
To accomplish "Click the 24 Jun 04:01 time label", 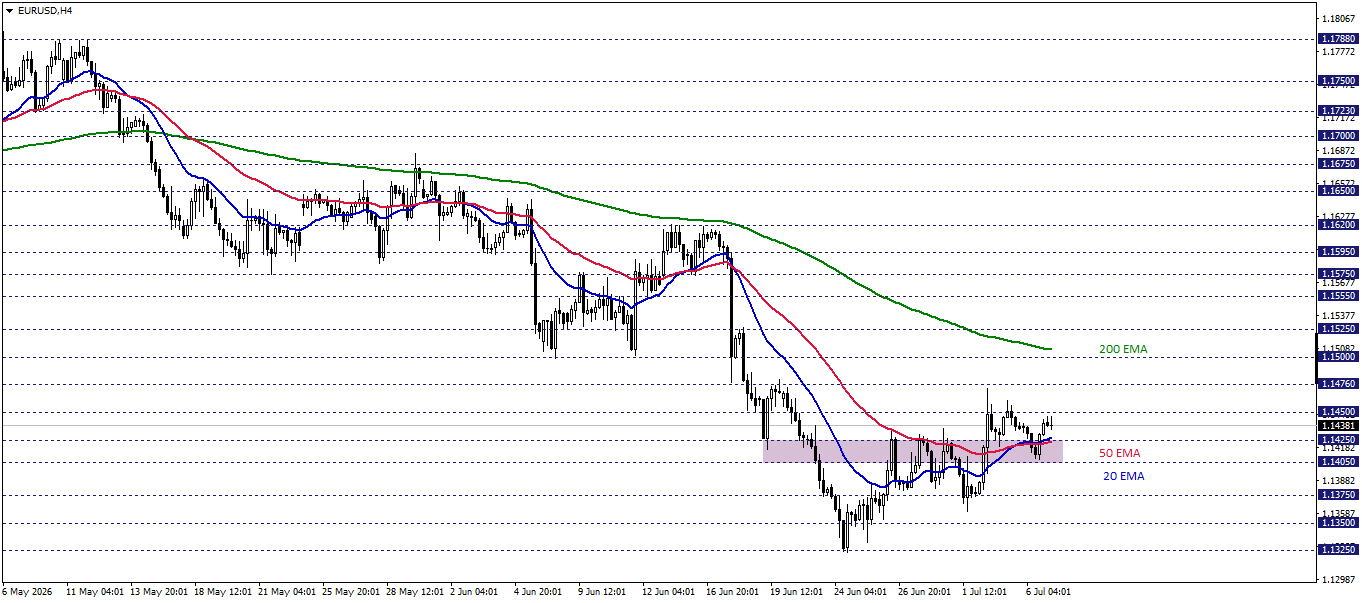I will (862, 591).
